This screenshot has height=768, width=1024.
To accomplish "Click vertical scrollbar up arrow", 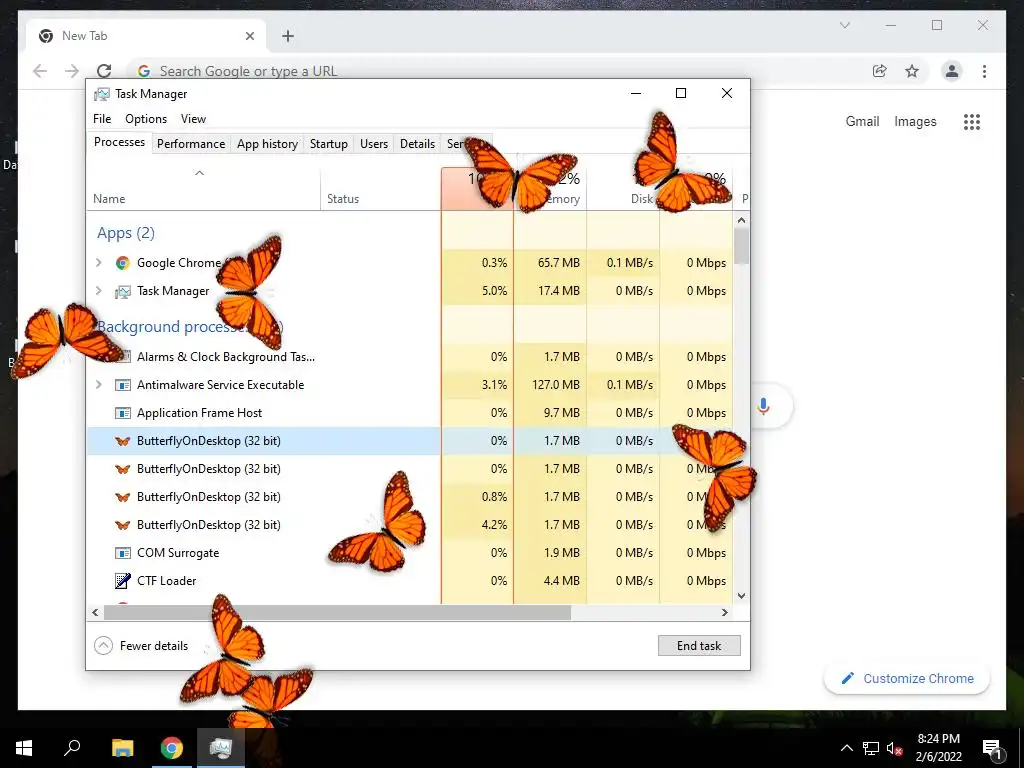I will click(741, 220).
